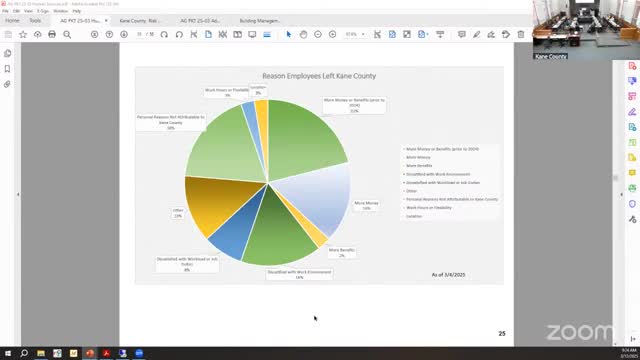Click the zoom out minus icon
Viewport: 640px width, 360px height.
[318, 34]
